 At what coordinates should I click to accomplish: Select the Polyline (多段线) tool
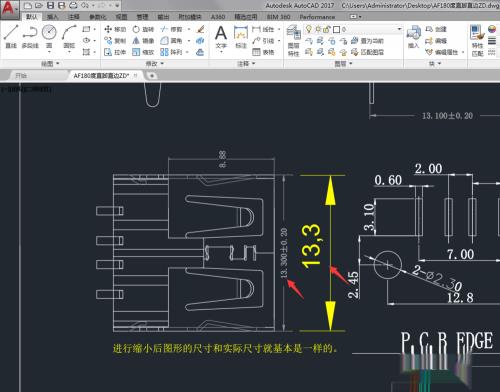pos(30,36)
